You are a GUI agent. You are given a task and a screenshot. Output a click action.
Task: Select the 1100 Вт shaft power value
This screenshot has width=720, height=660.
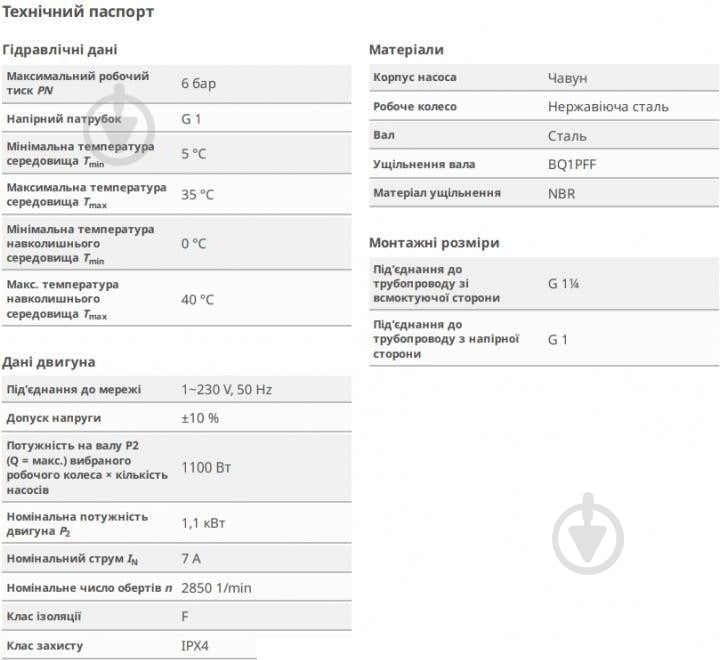click(206, 468)
